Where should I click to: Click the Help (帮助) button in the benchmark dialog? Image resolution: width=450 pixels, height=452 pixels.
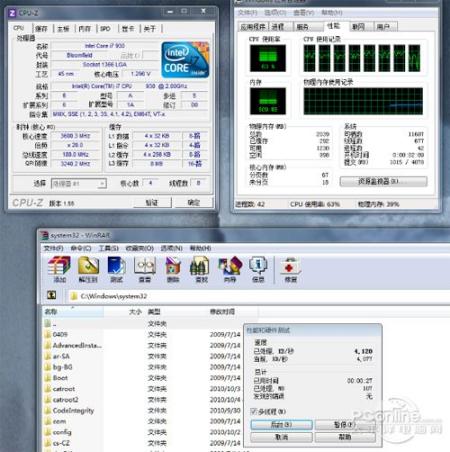click(345, 437)
